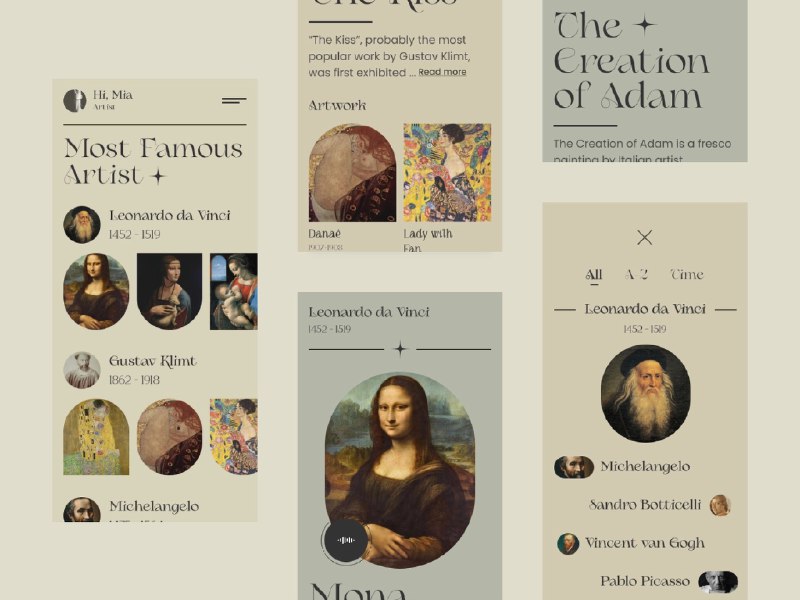Click Gustav Klimt's small avatar

click(82, 370)
